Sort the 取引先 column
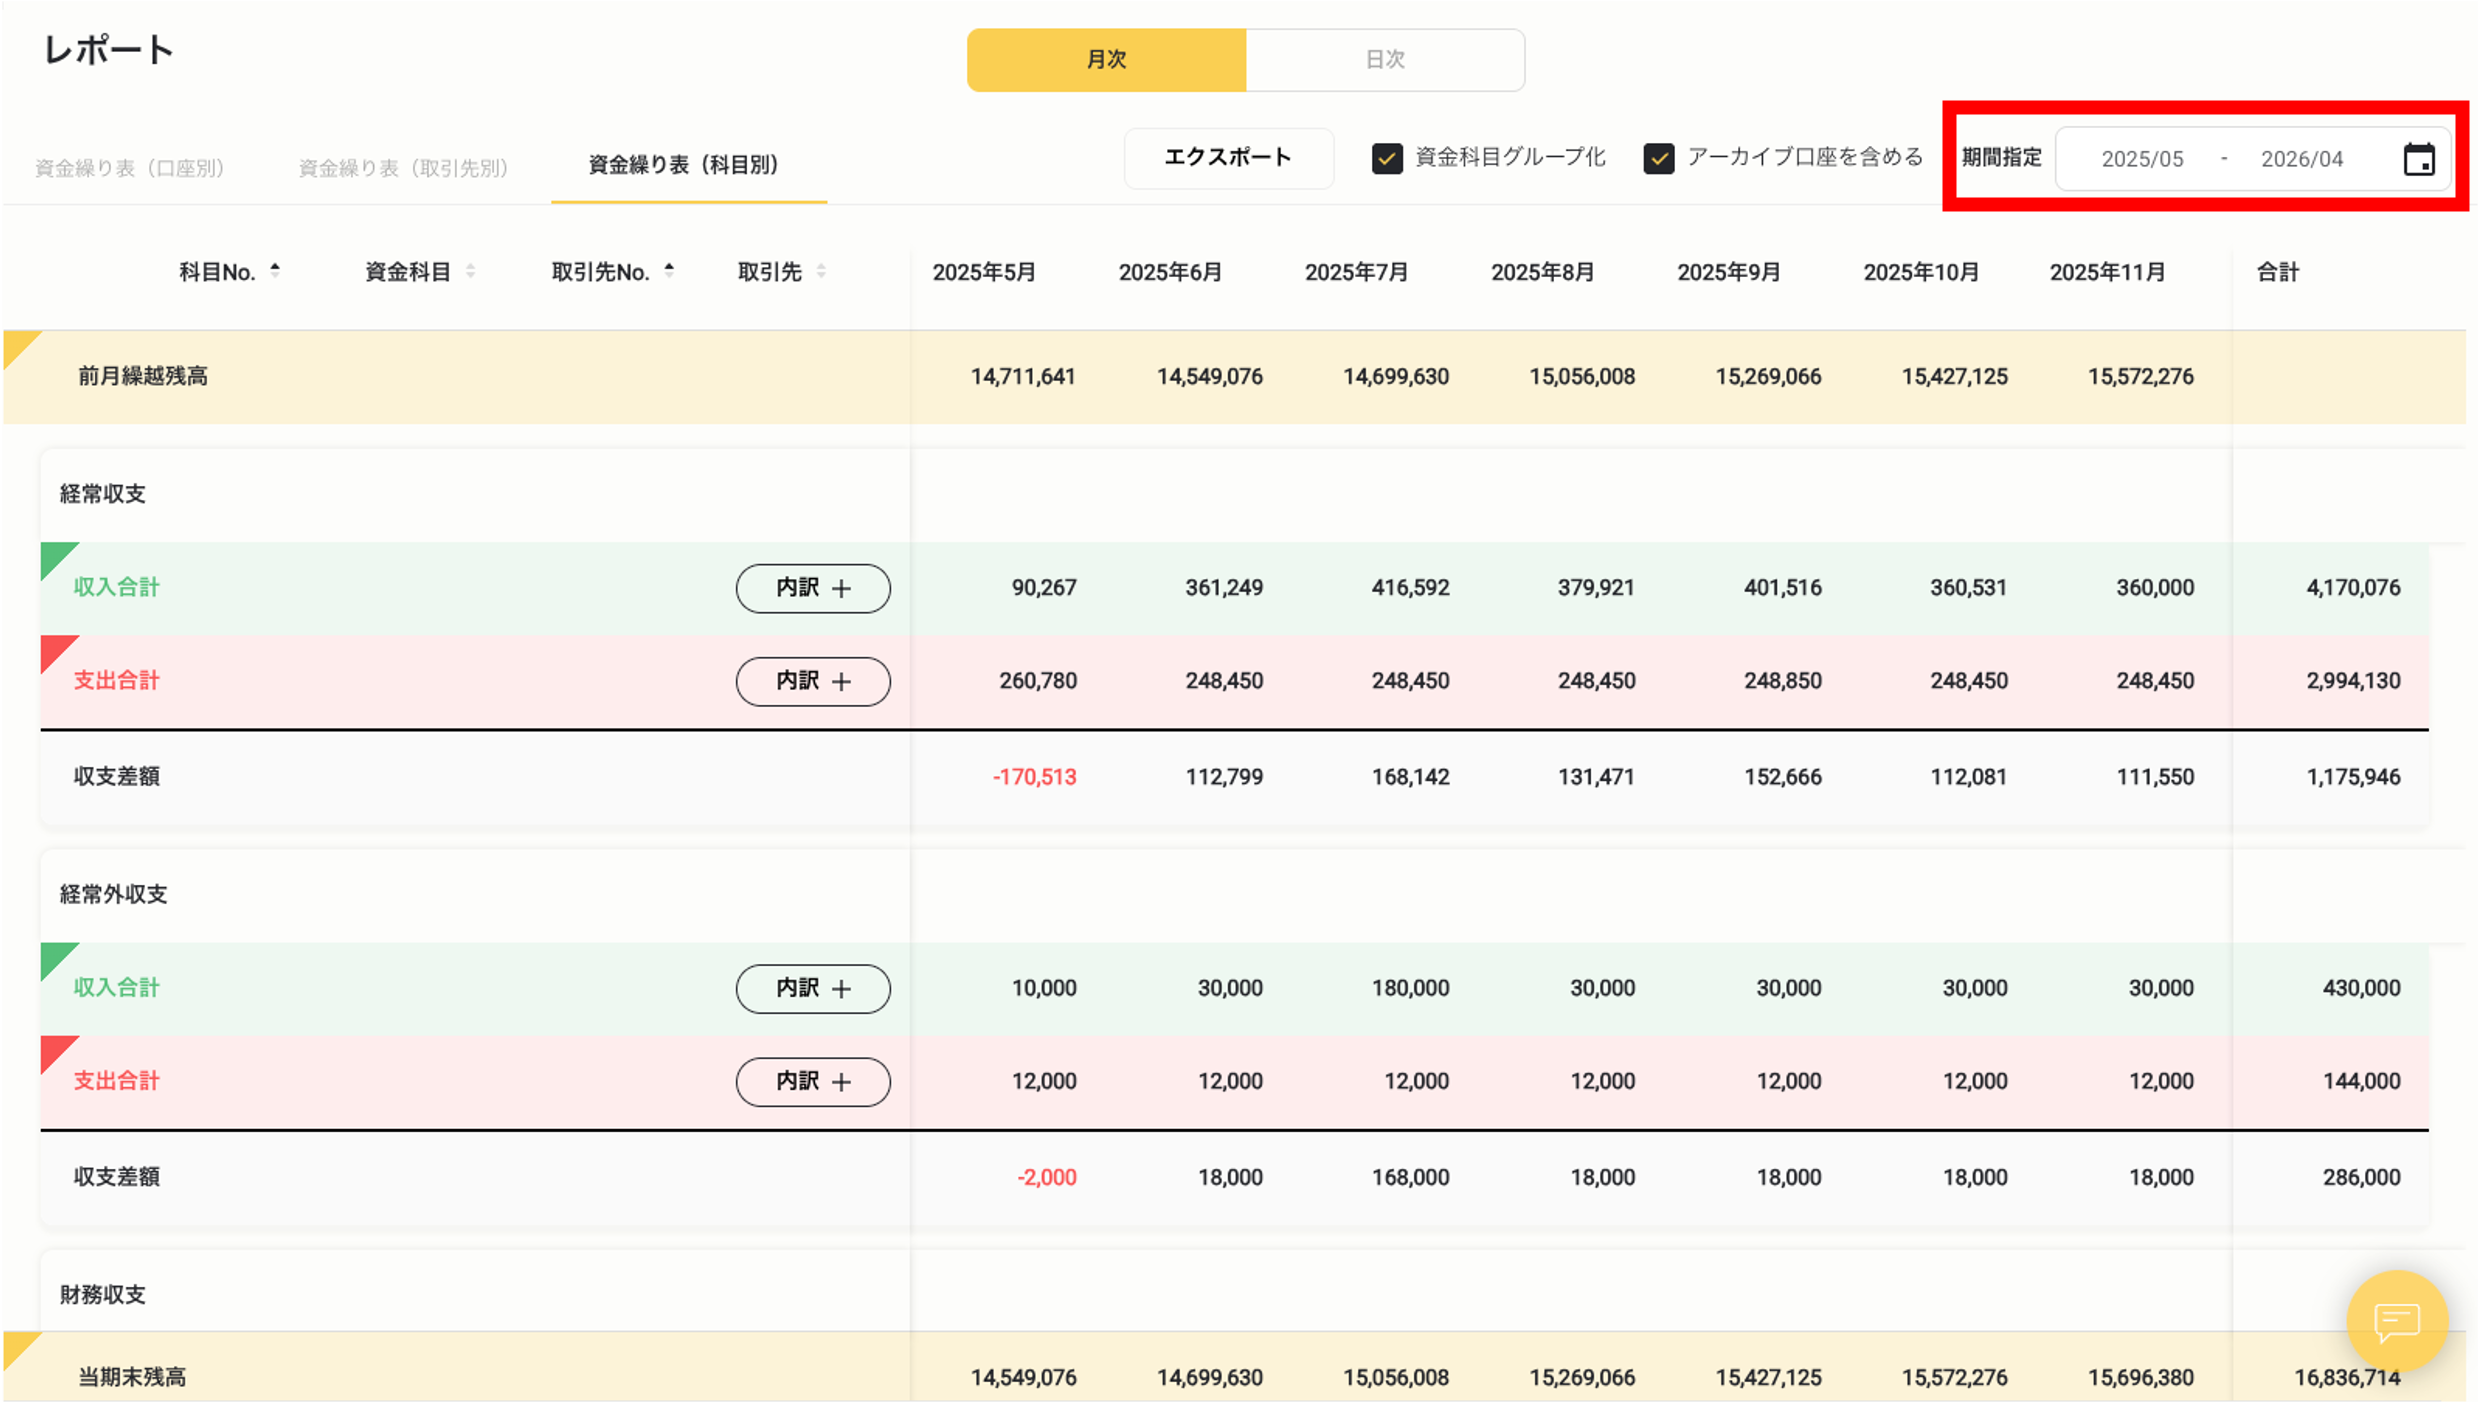Screen dimensions: 2479x1402 point(821,270)
